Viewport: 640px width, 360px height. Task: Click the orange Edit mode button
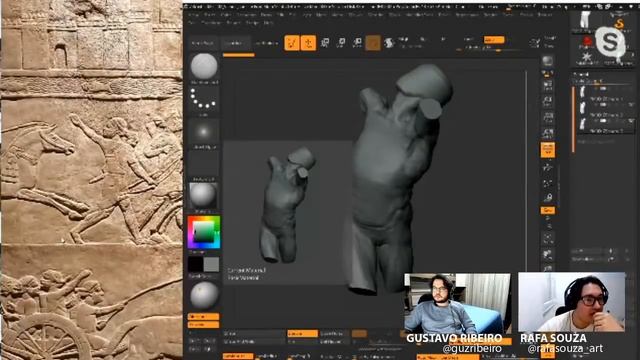click(x=292, y=43)
